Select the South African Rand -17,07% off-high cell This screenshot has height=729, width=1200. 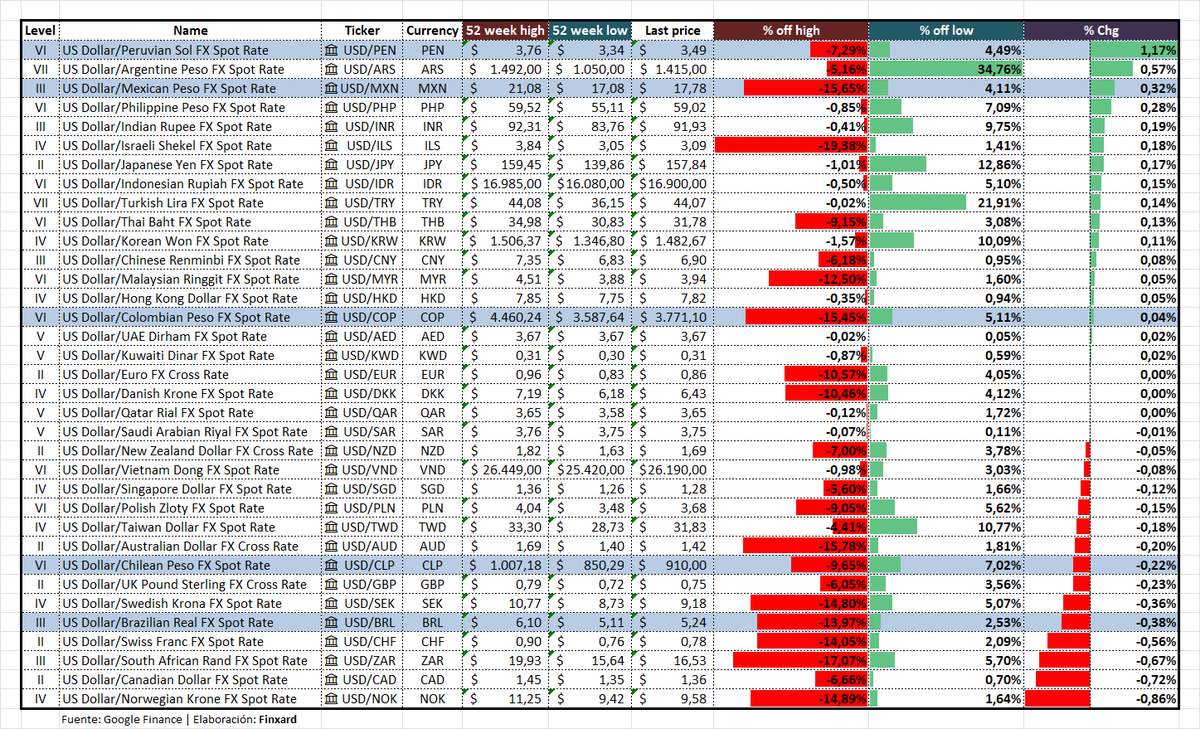tap(791, 659)
